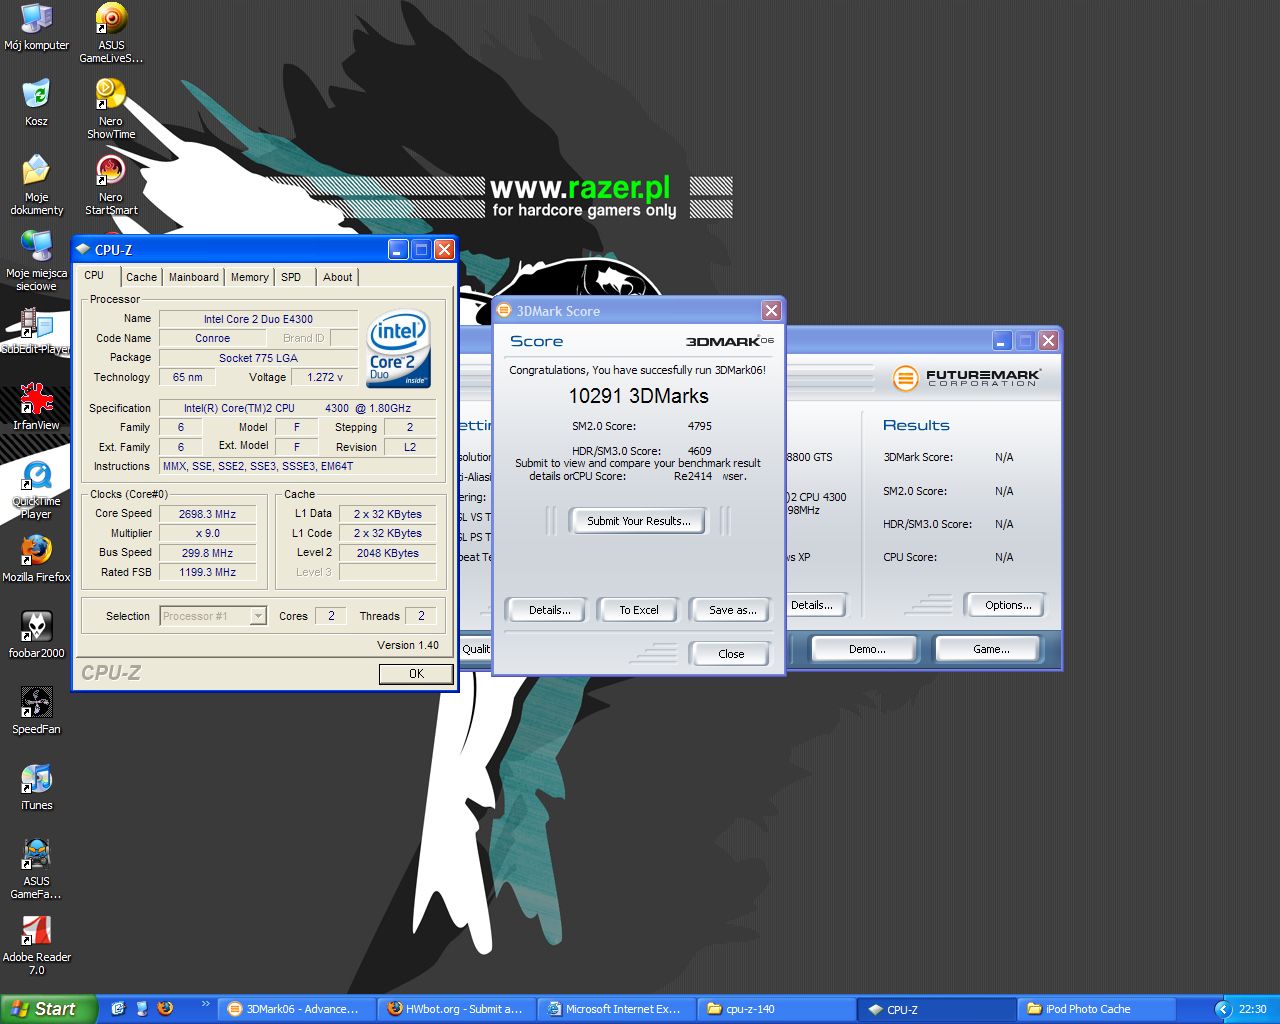Expand the quick launch chevron

tap(206, 1004)
